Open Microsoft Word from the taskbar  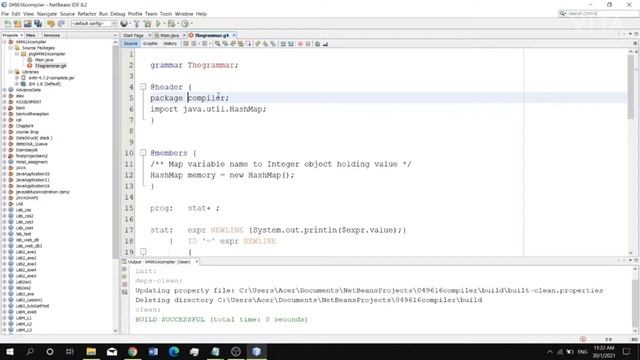(153, 351)
